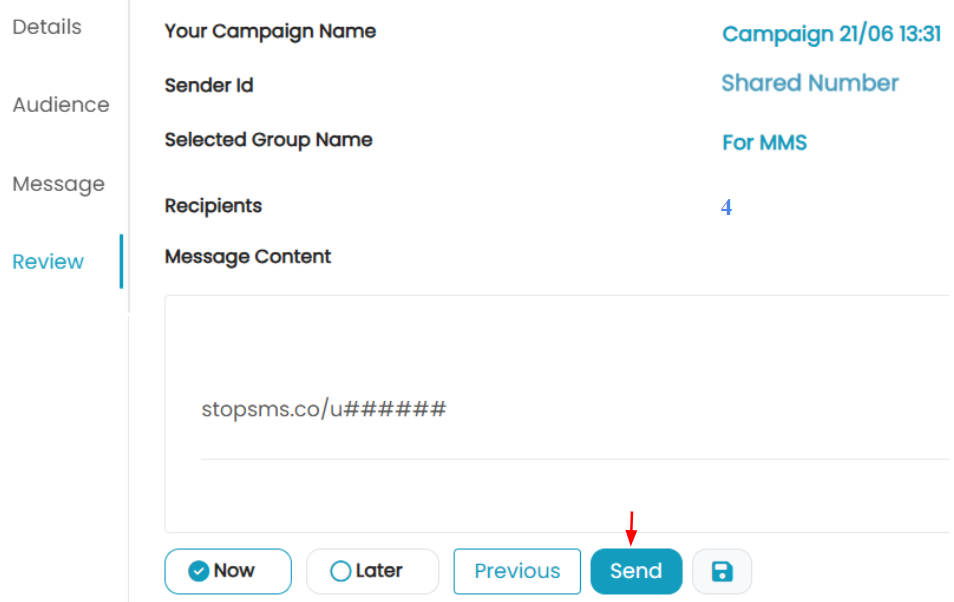
Task: Click the Message Content label
Action: 248,257
